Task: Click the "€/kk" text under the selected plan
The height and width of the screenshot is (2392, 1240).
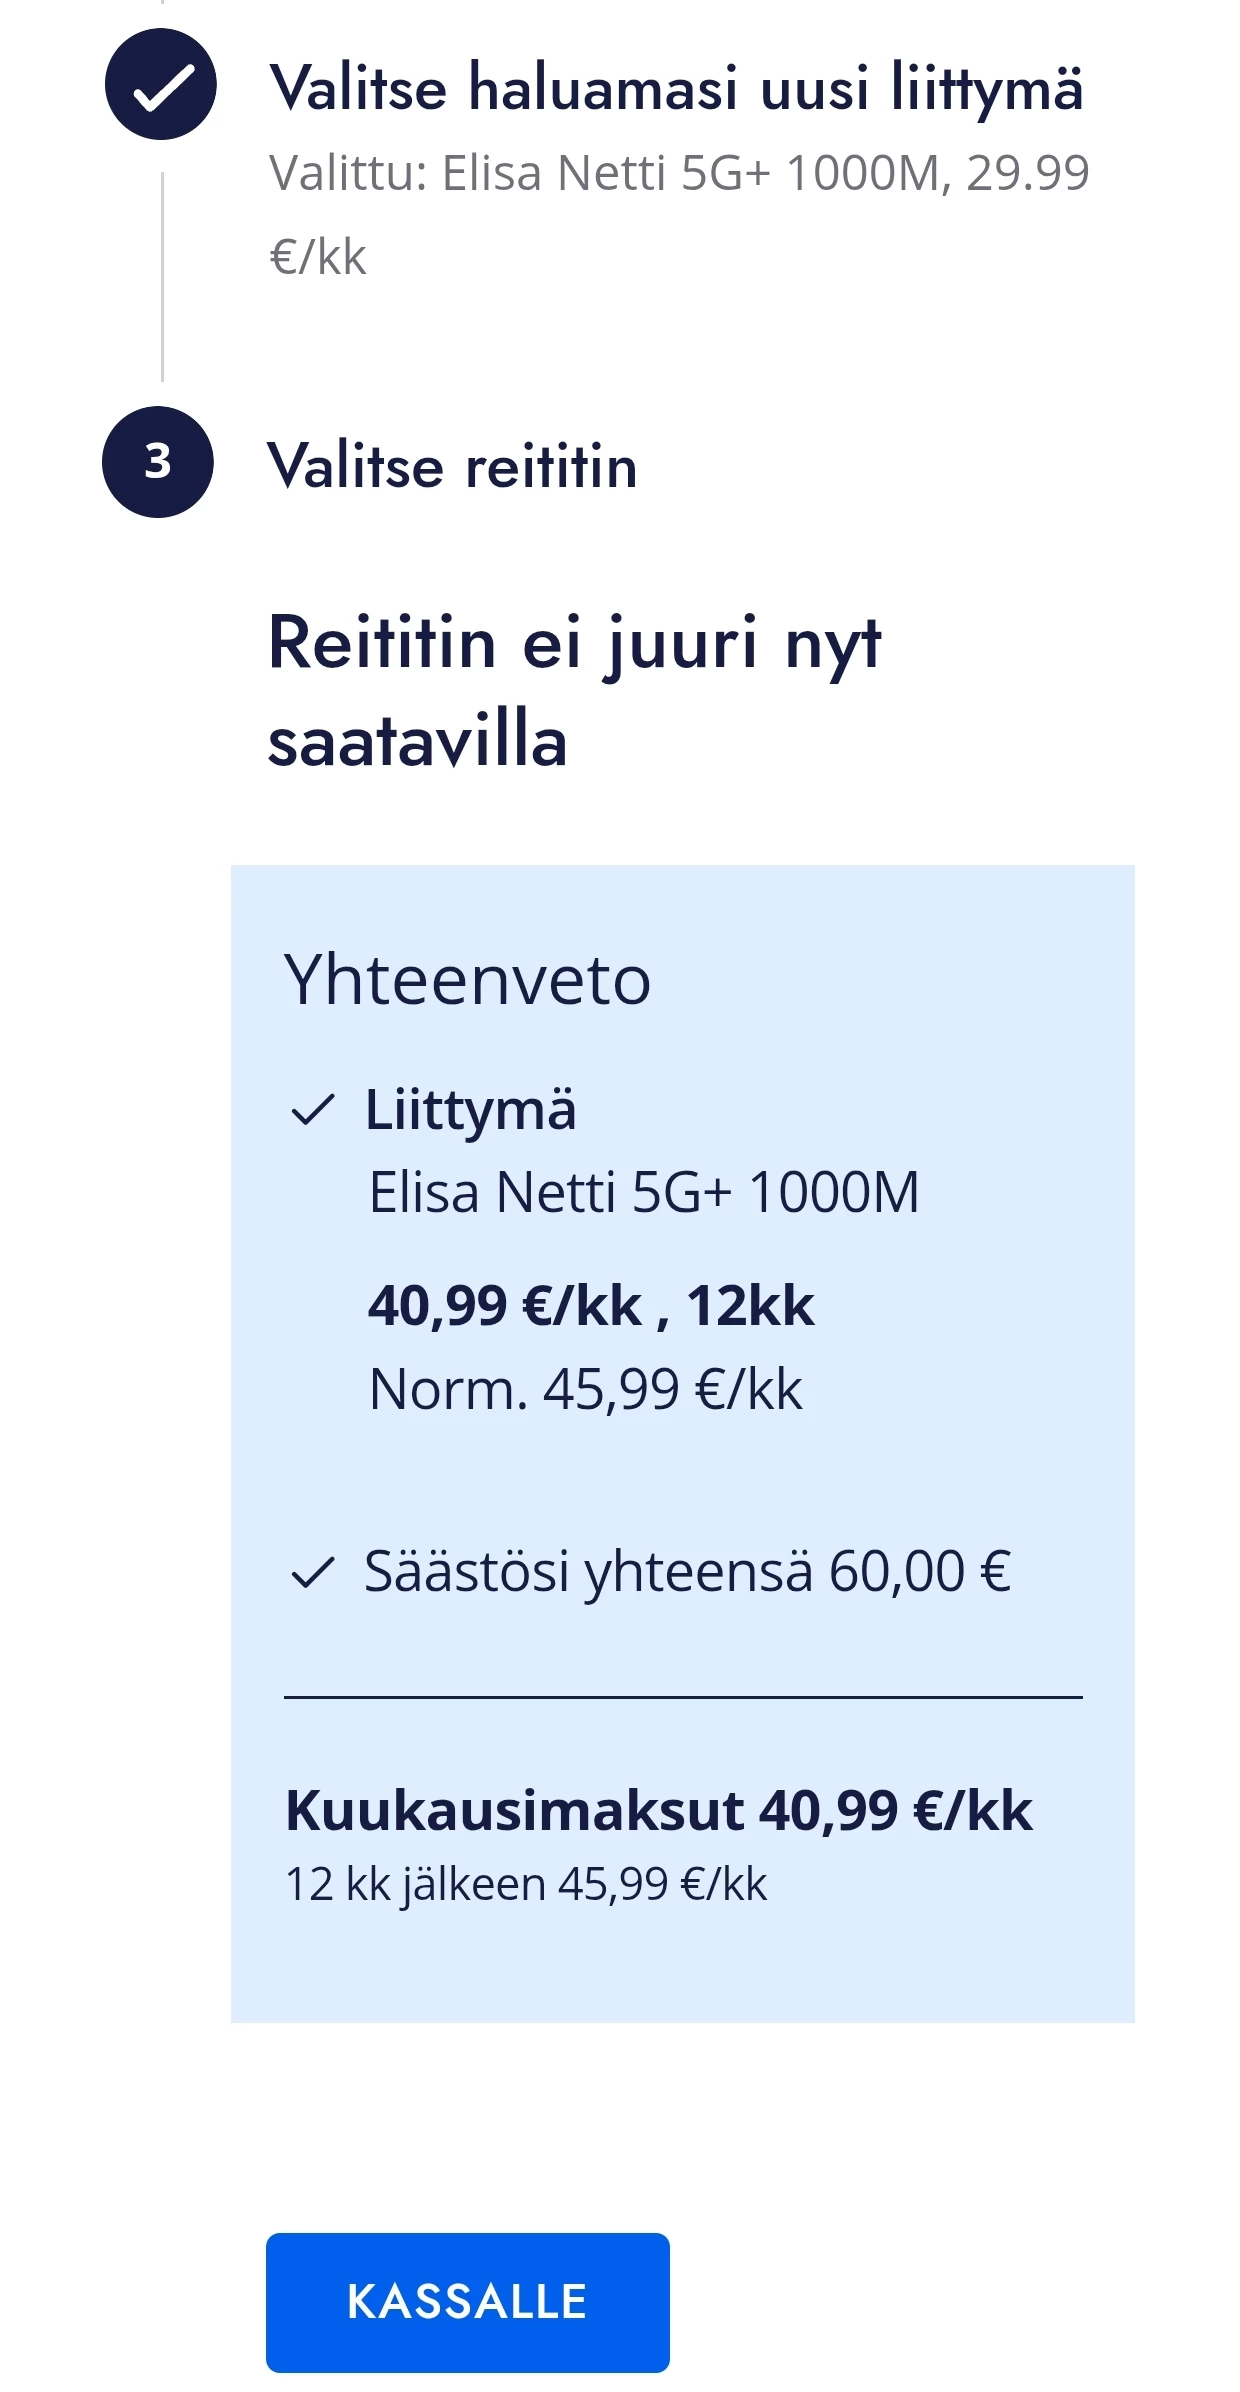Action: (318, 257)
